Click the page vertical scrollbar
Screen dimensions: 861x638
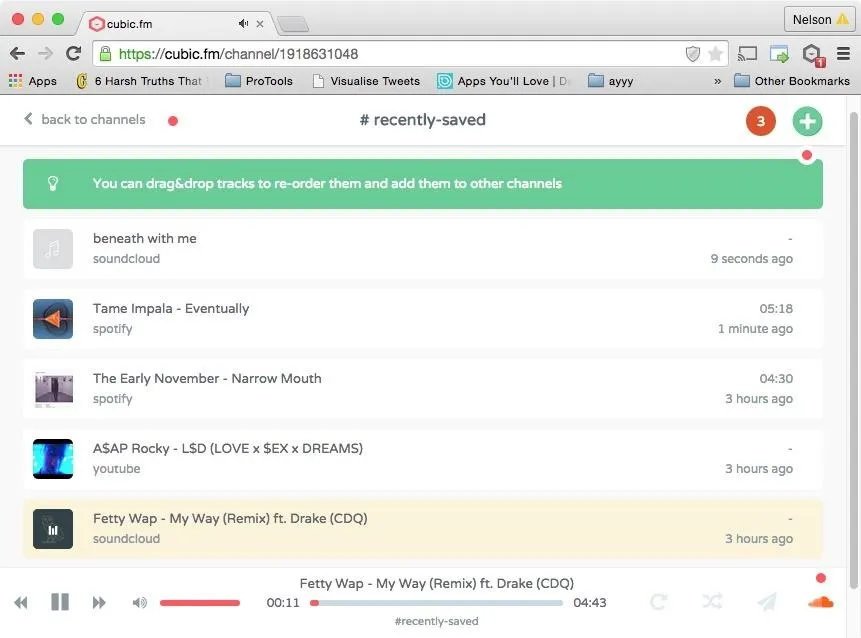point(853,350)
